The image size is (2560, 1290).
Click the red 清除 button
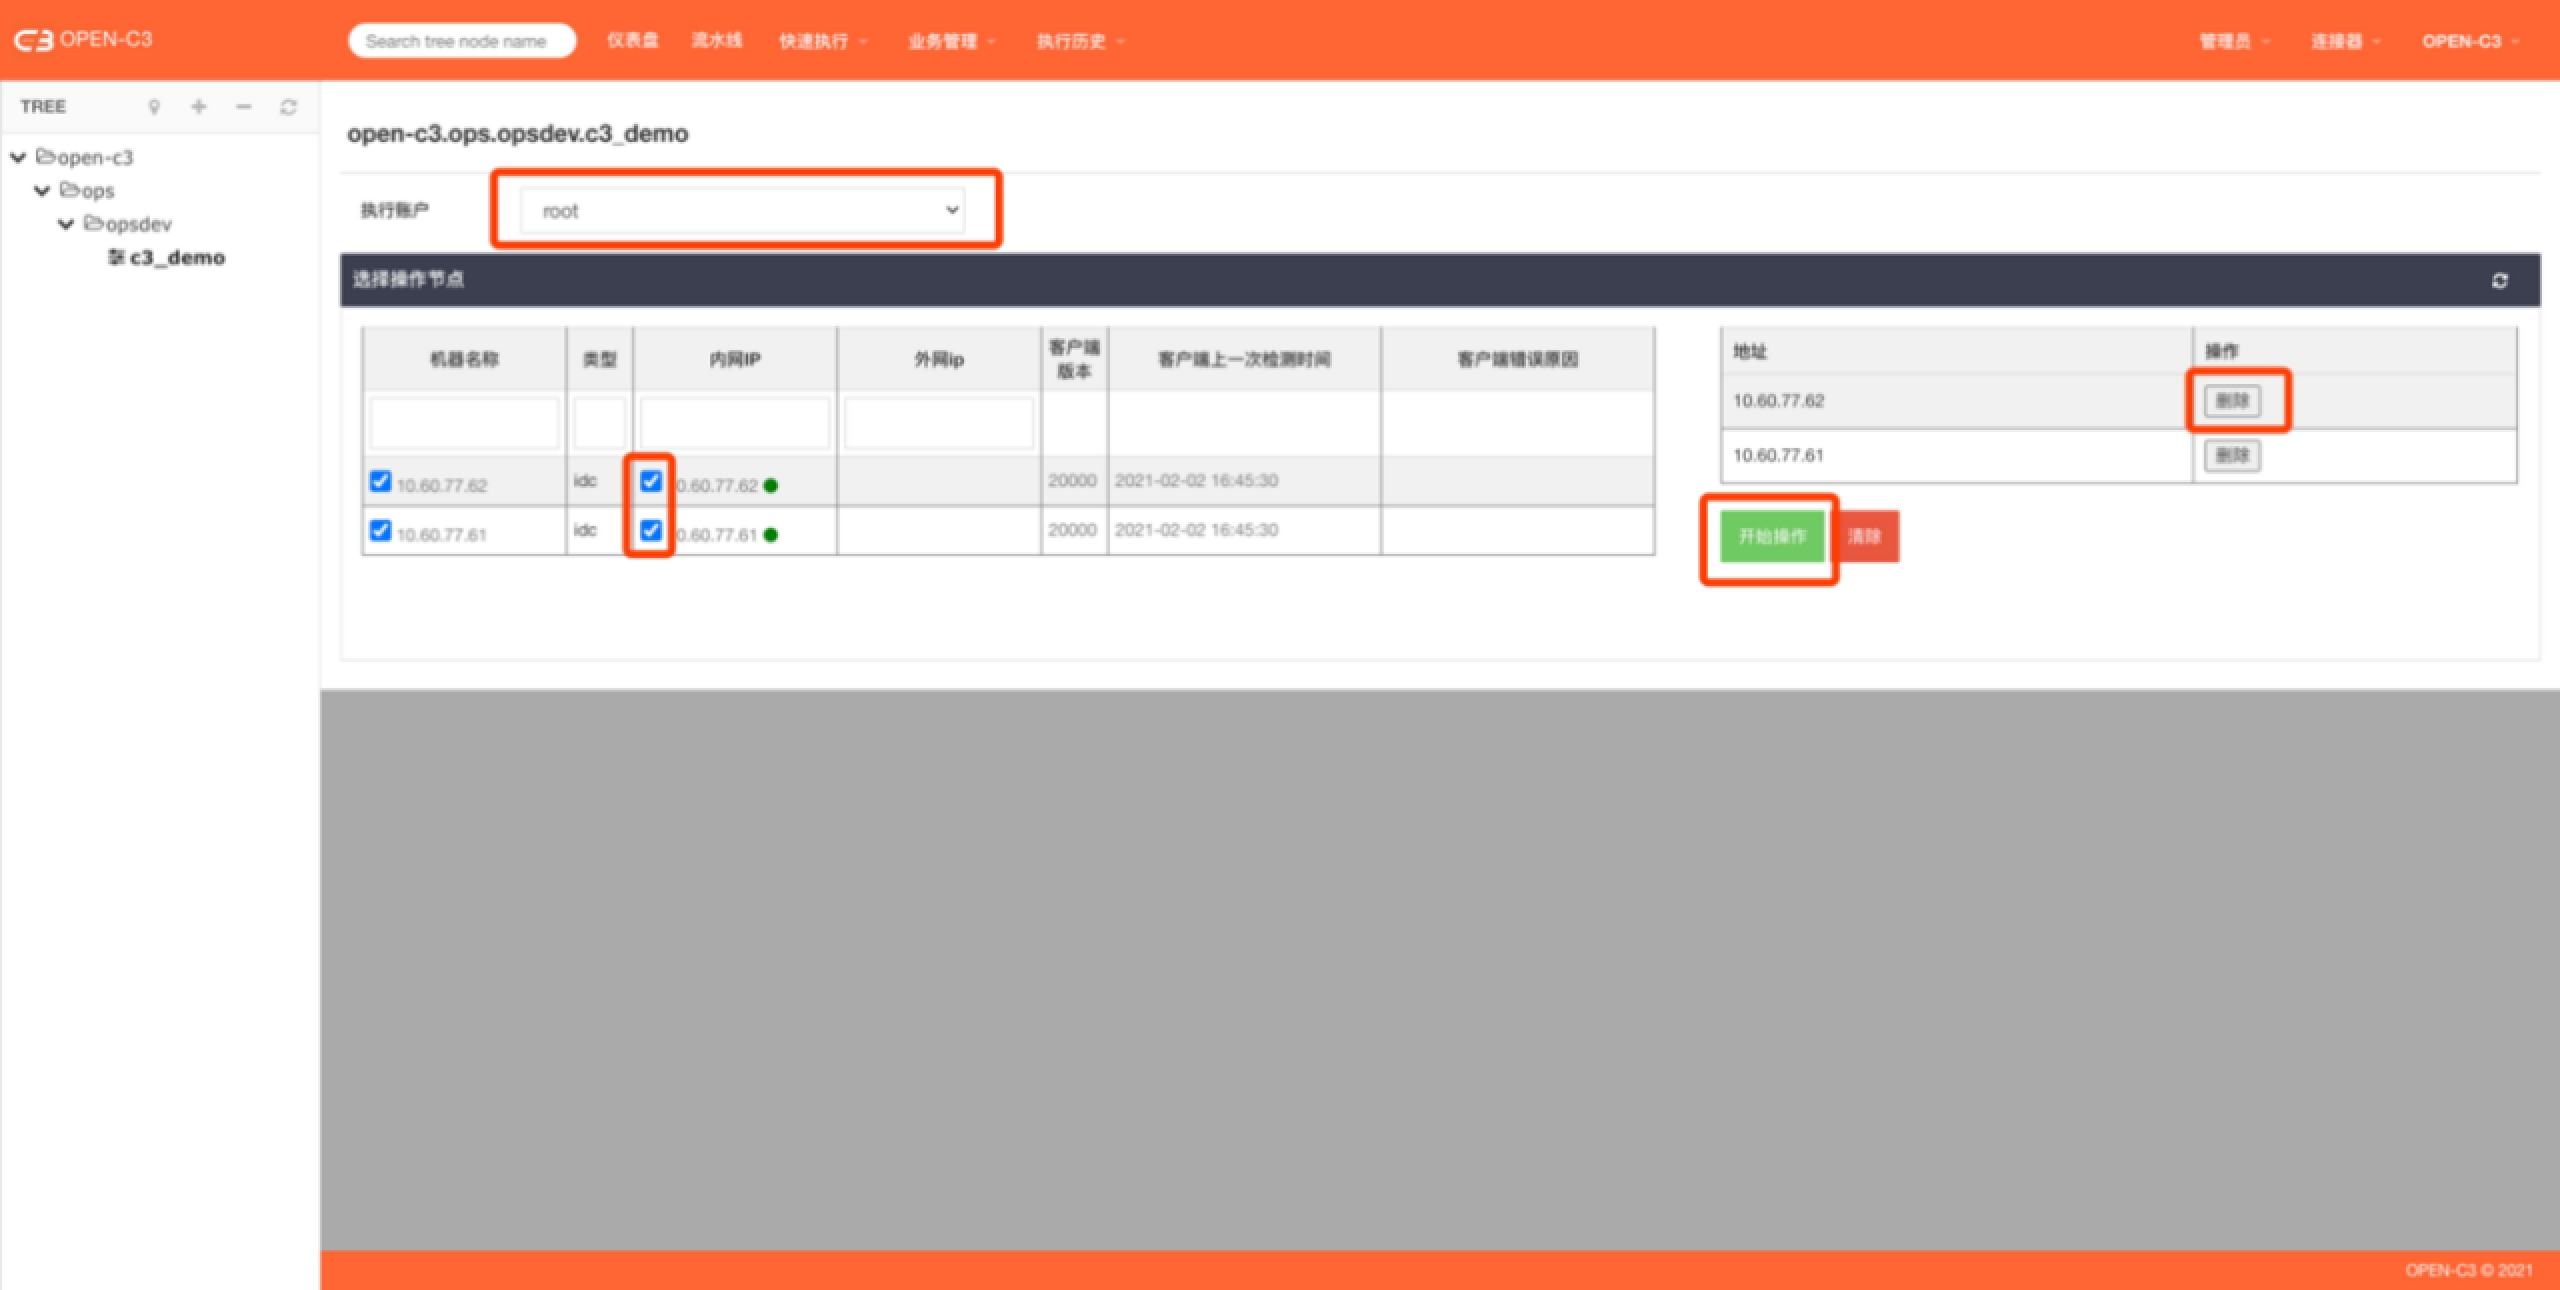pos(1865,536)
